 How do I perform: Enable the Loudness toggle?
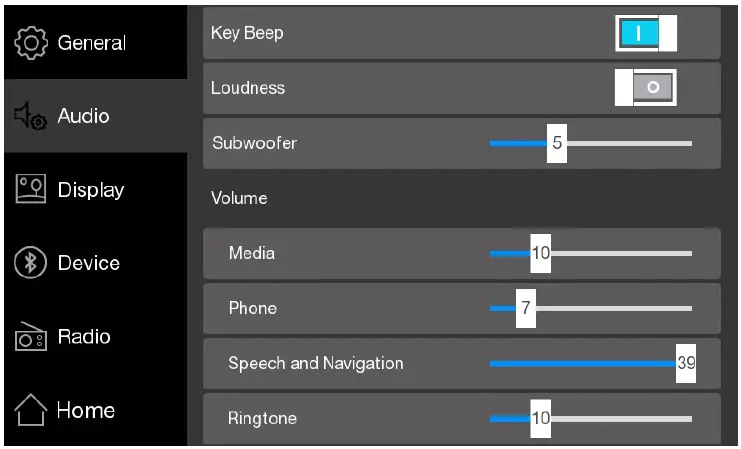tap(646, 88)
